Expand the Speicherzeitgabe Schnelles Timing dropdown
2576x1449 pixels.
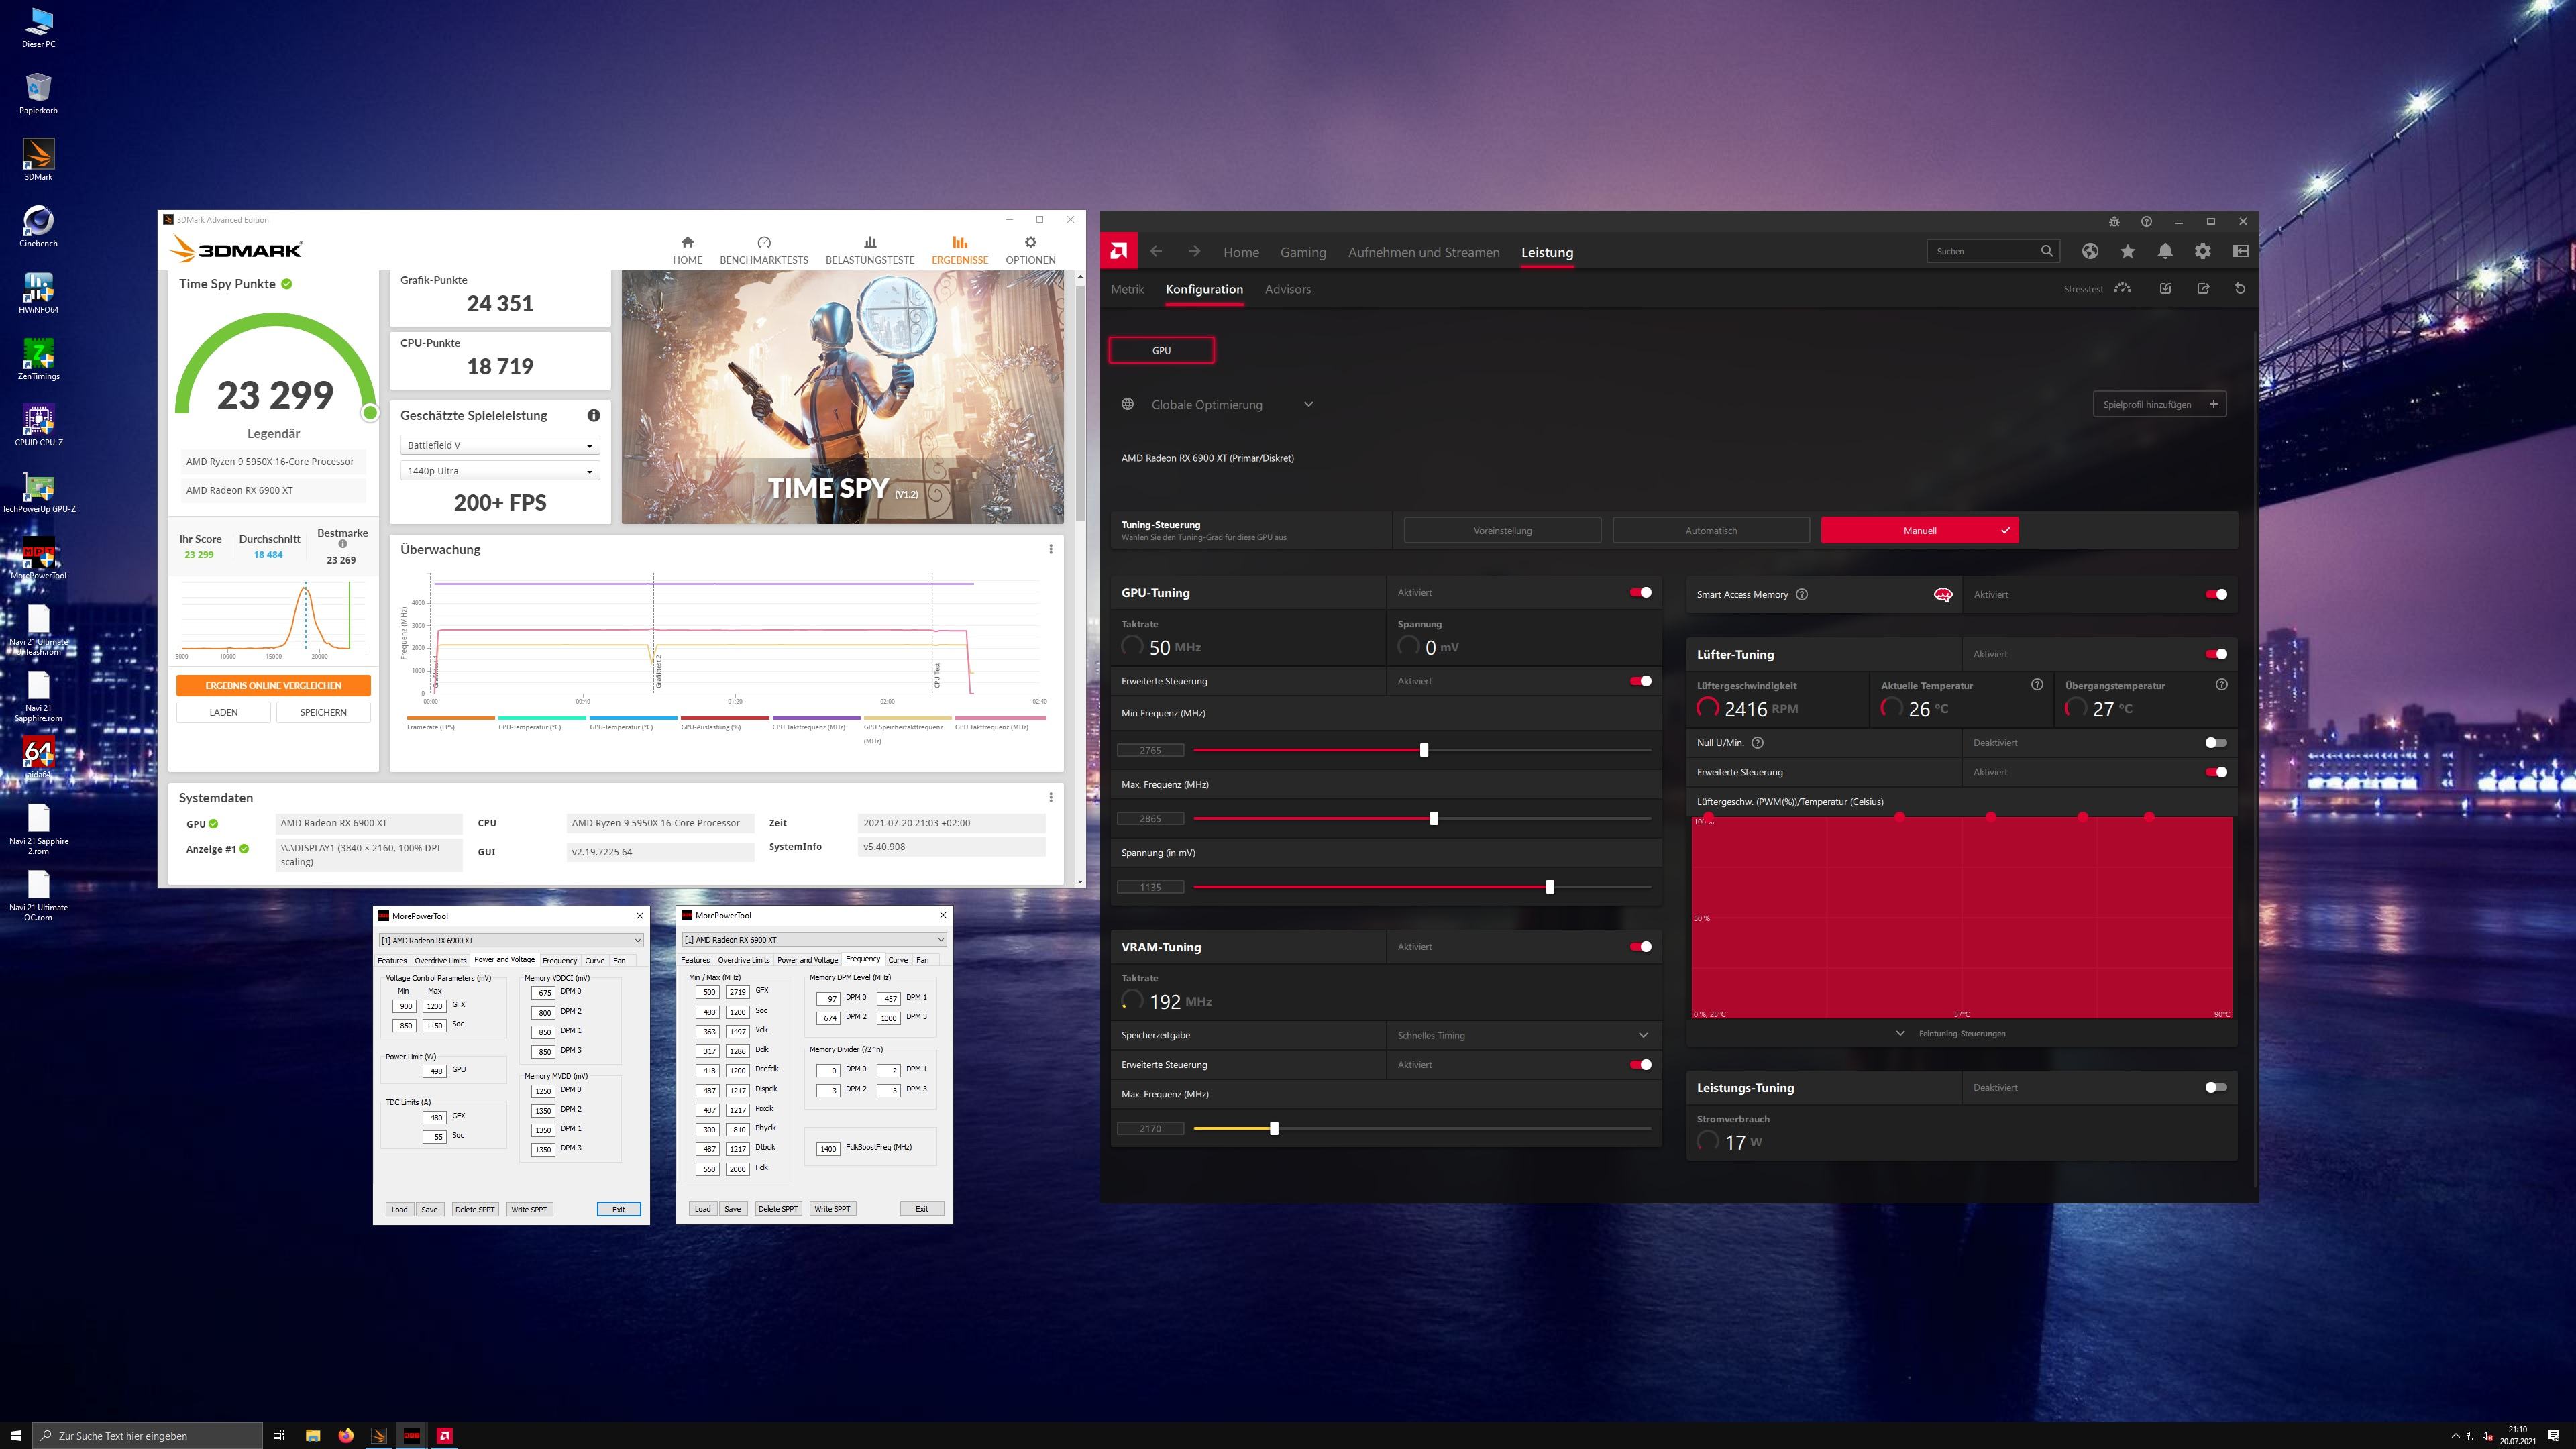[1642, 1035]
